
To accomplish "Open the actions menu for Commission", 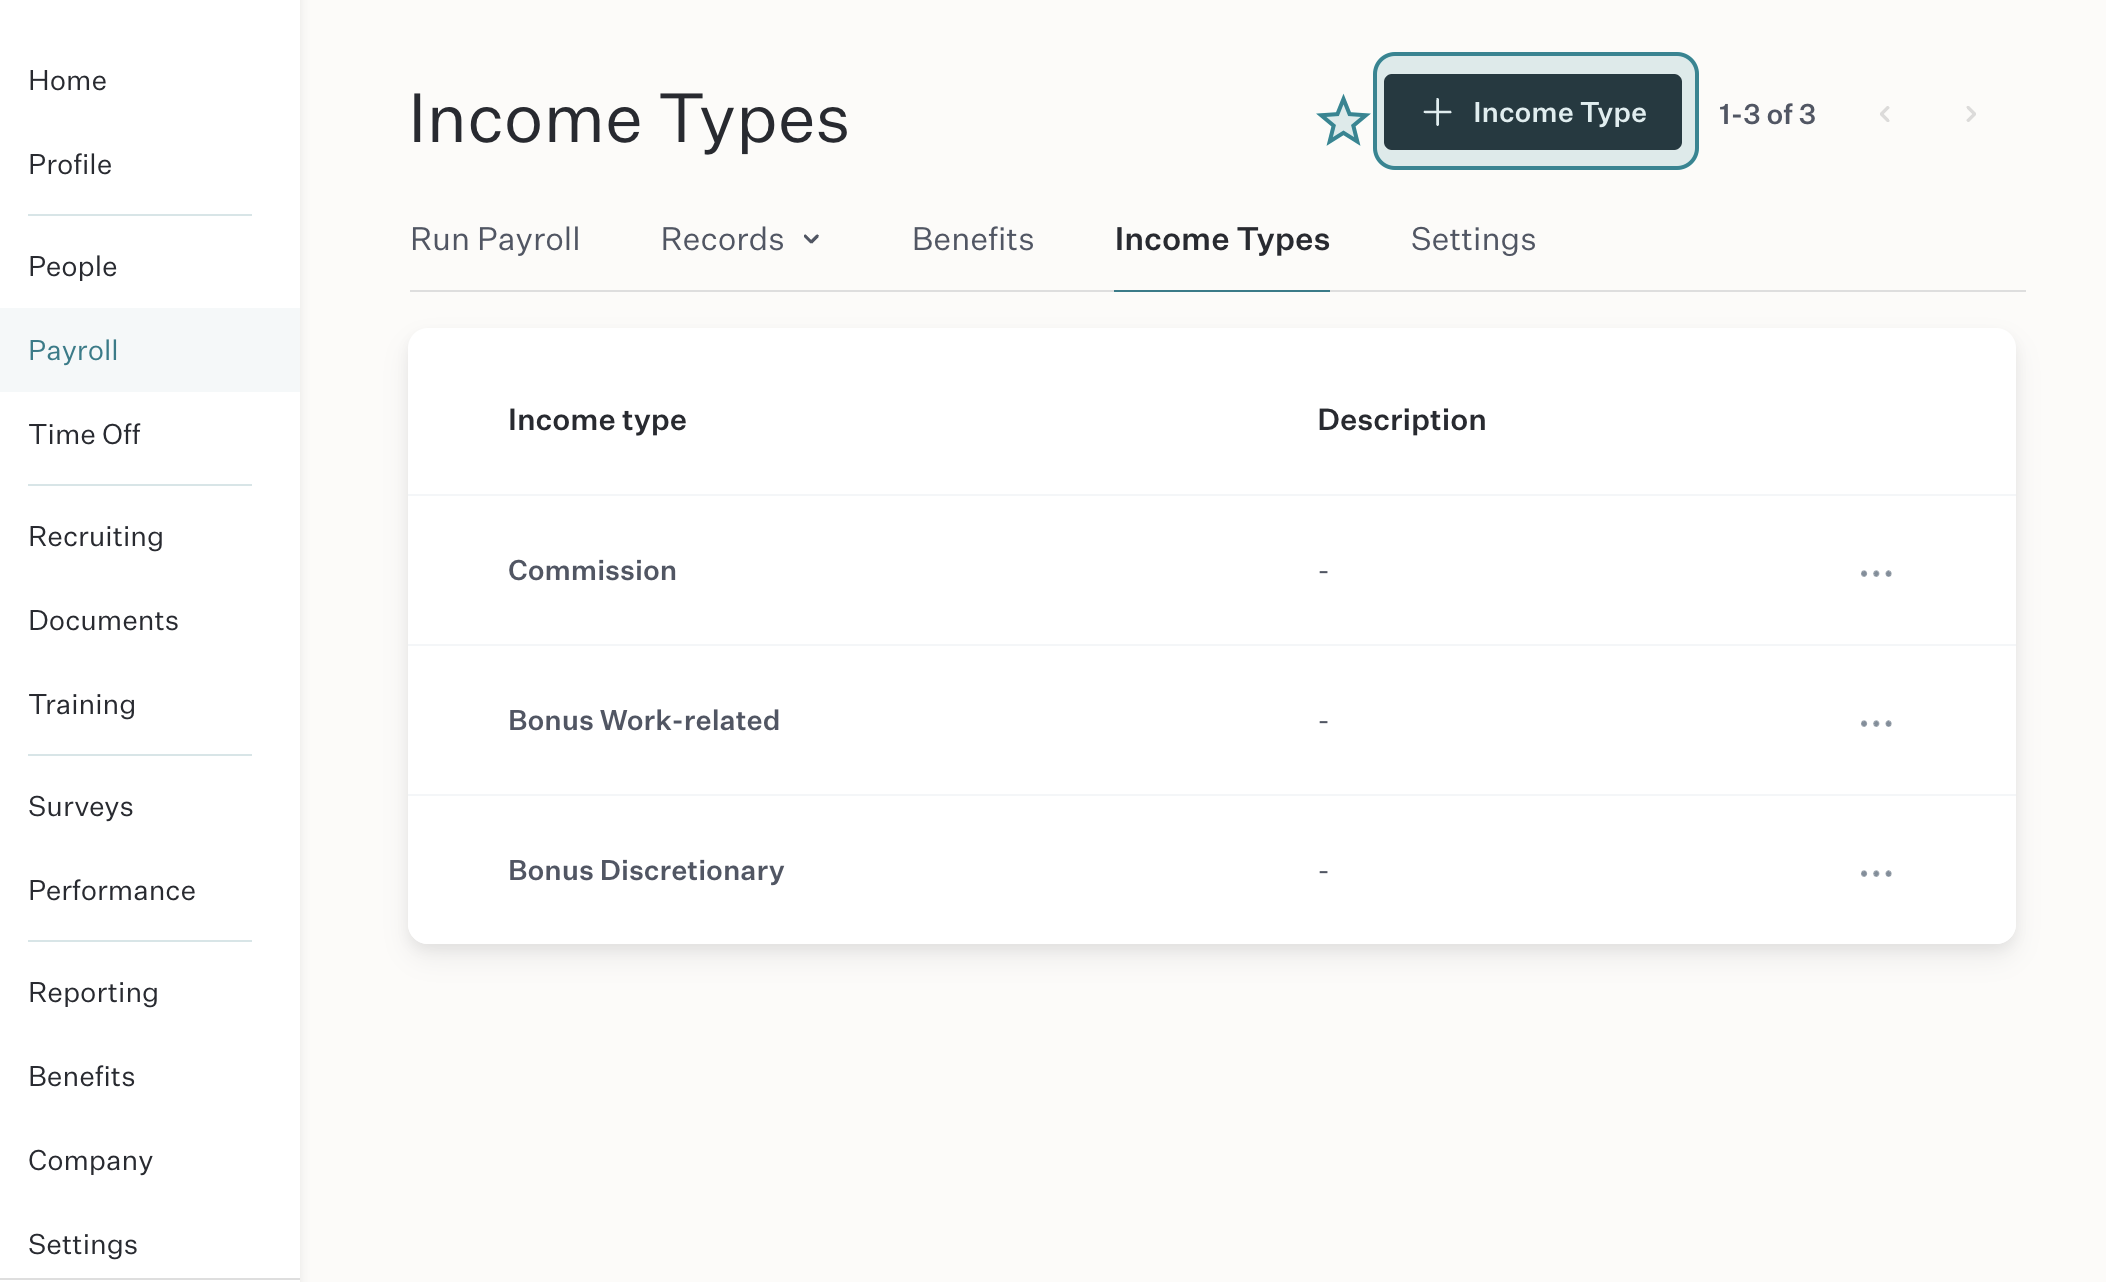I will (1877, 572).
